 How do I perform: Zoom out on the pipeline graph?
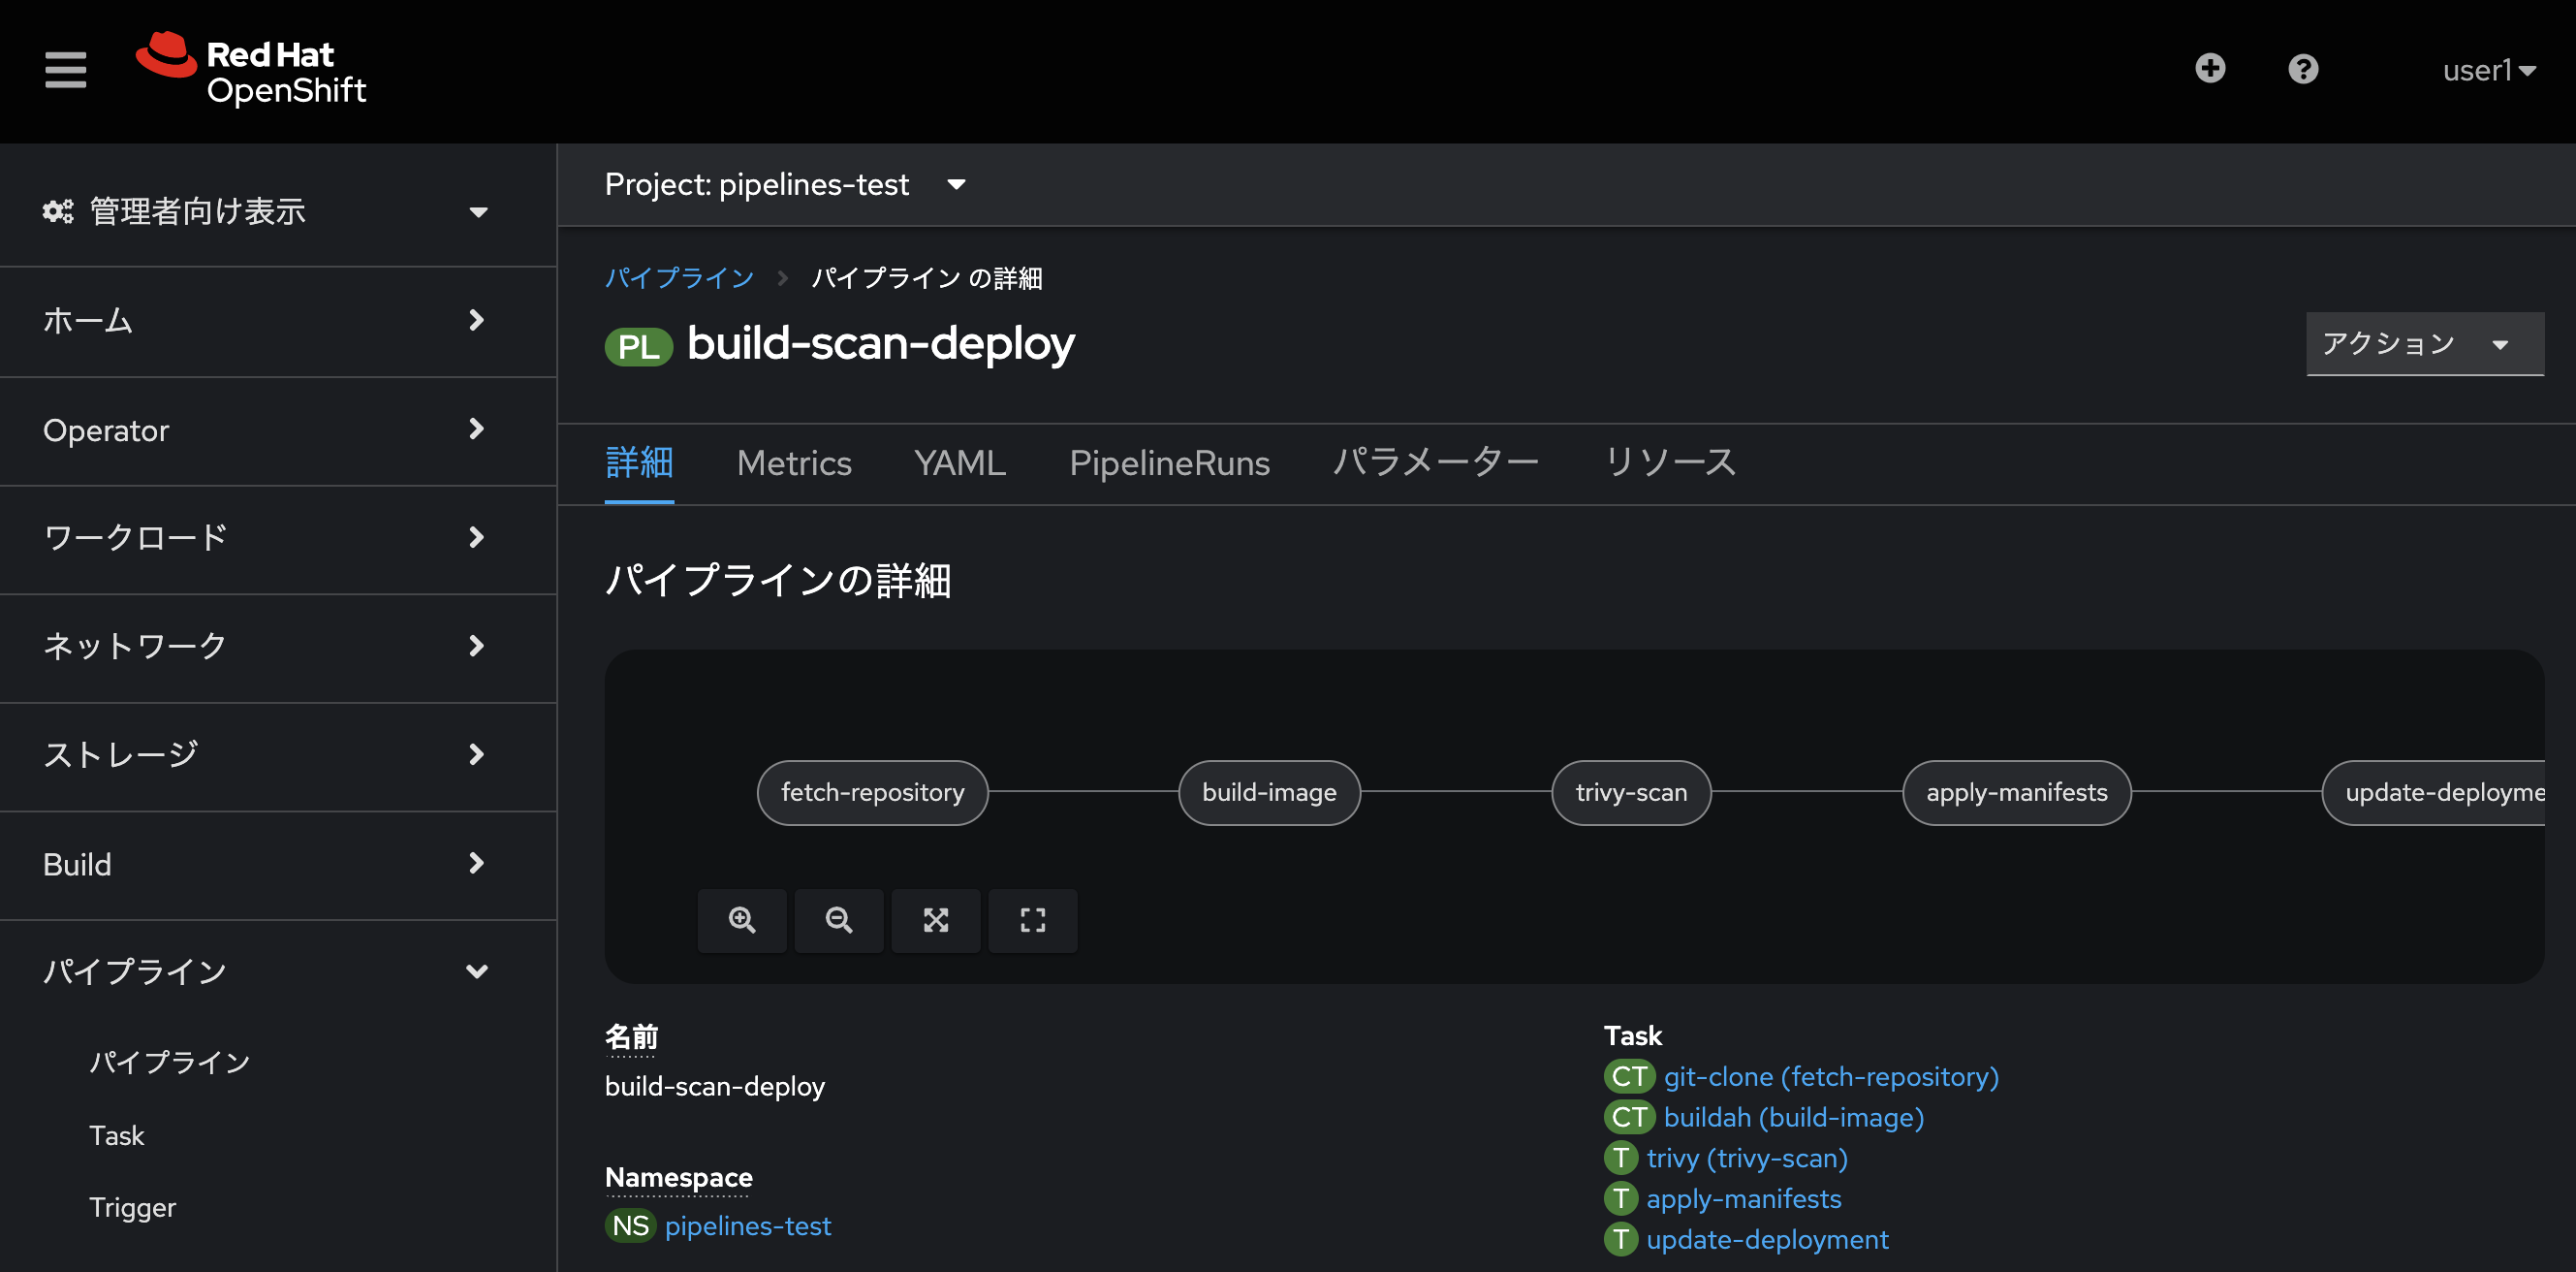coord(839,920)
